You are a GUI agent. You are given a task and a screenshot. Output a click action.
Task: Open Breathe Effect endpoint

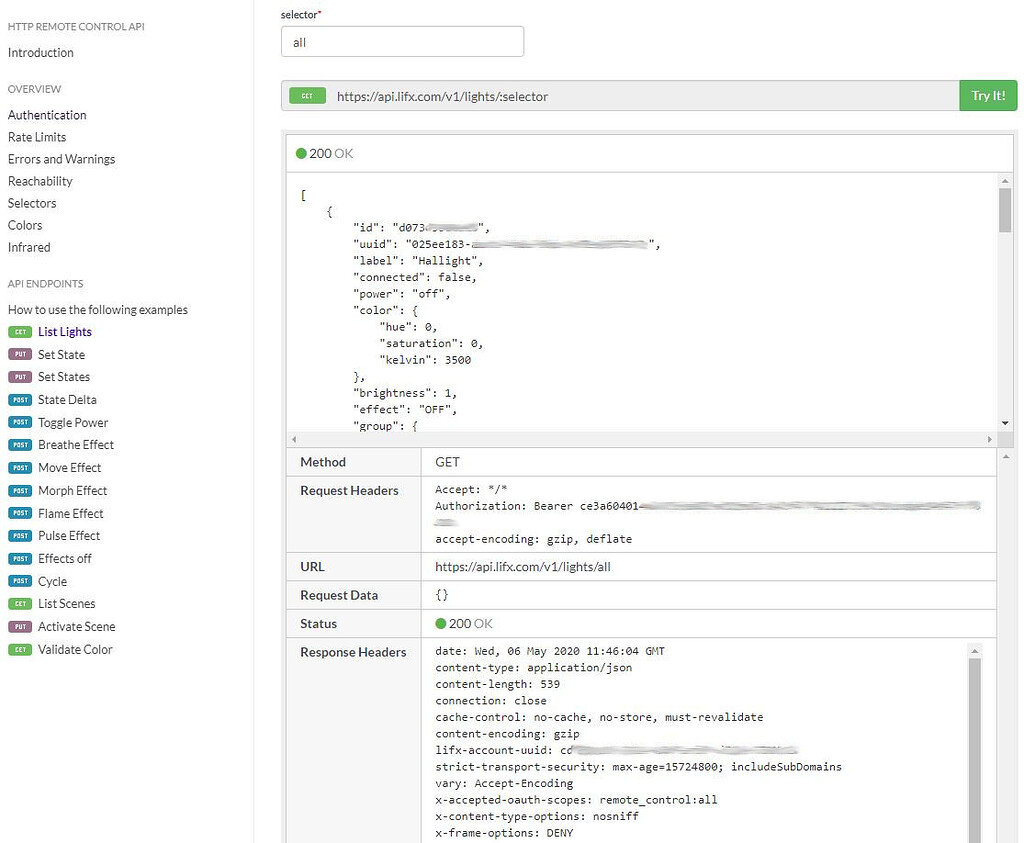click(x=76, y=445)
